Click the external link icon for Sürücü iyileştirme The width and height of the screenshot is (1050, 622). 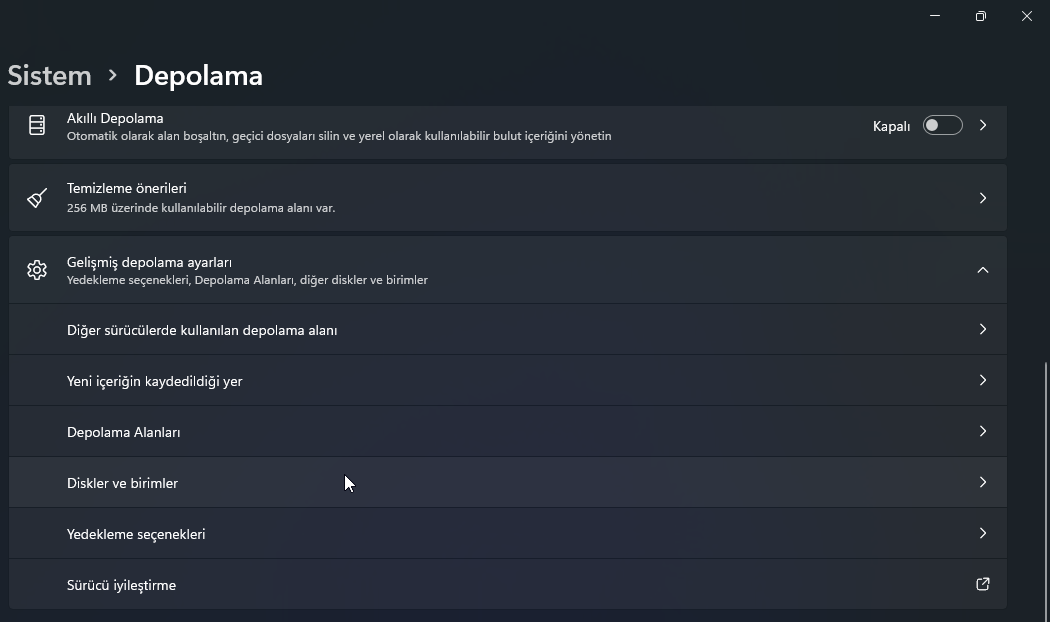click(982, 584)
